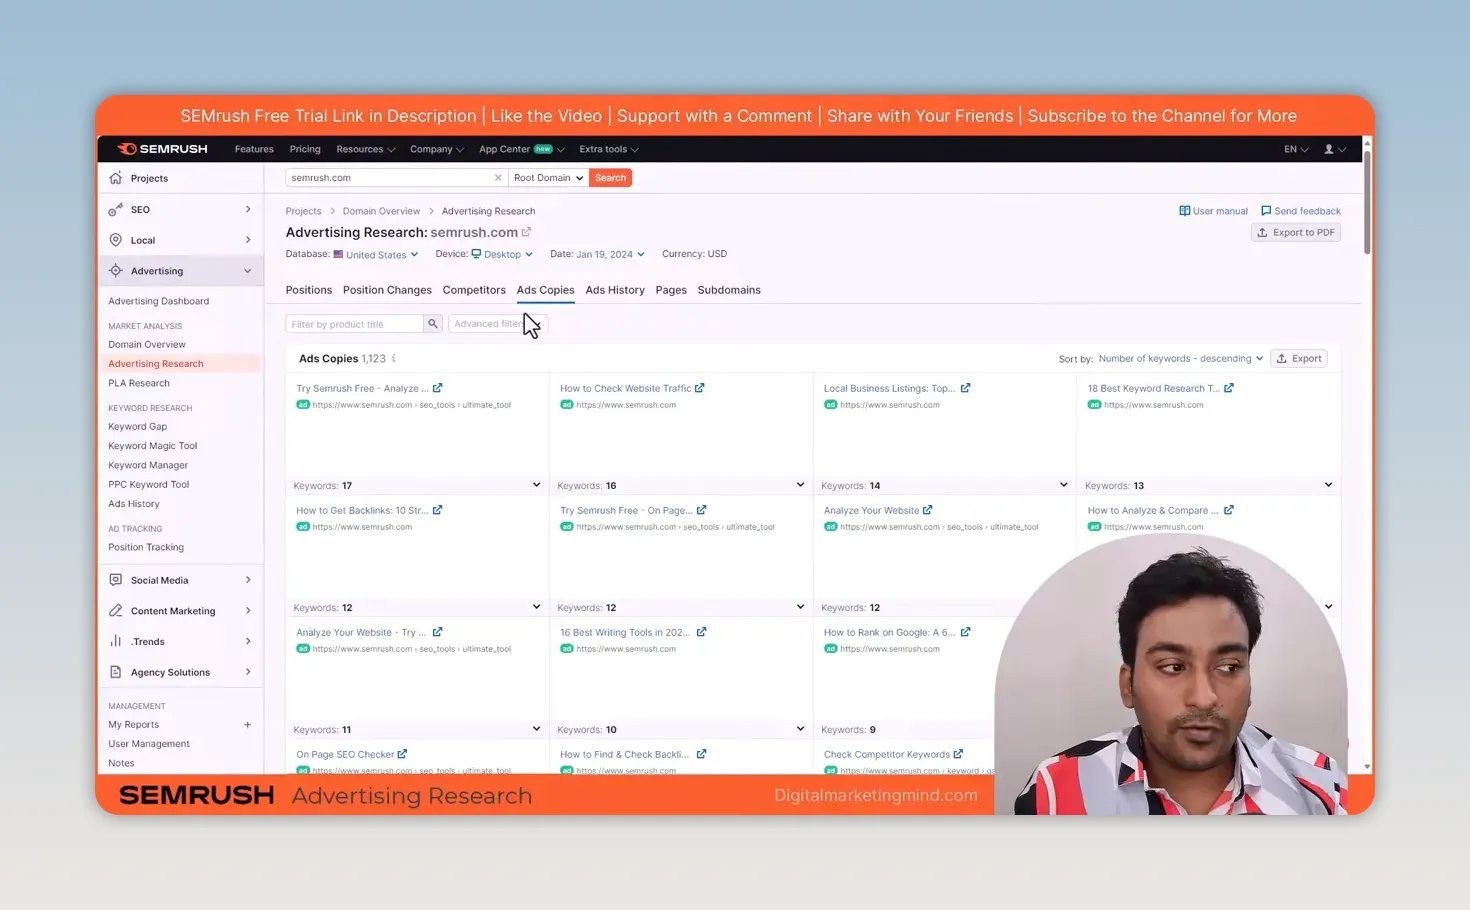
Task: Click the Projects home icon in the sidebar
Action: click(x=116, y=178)
